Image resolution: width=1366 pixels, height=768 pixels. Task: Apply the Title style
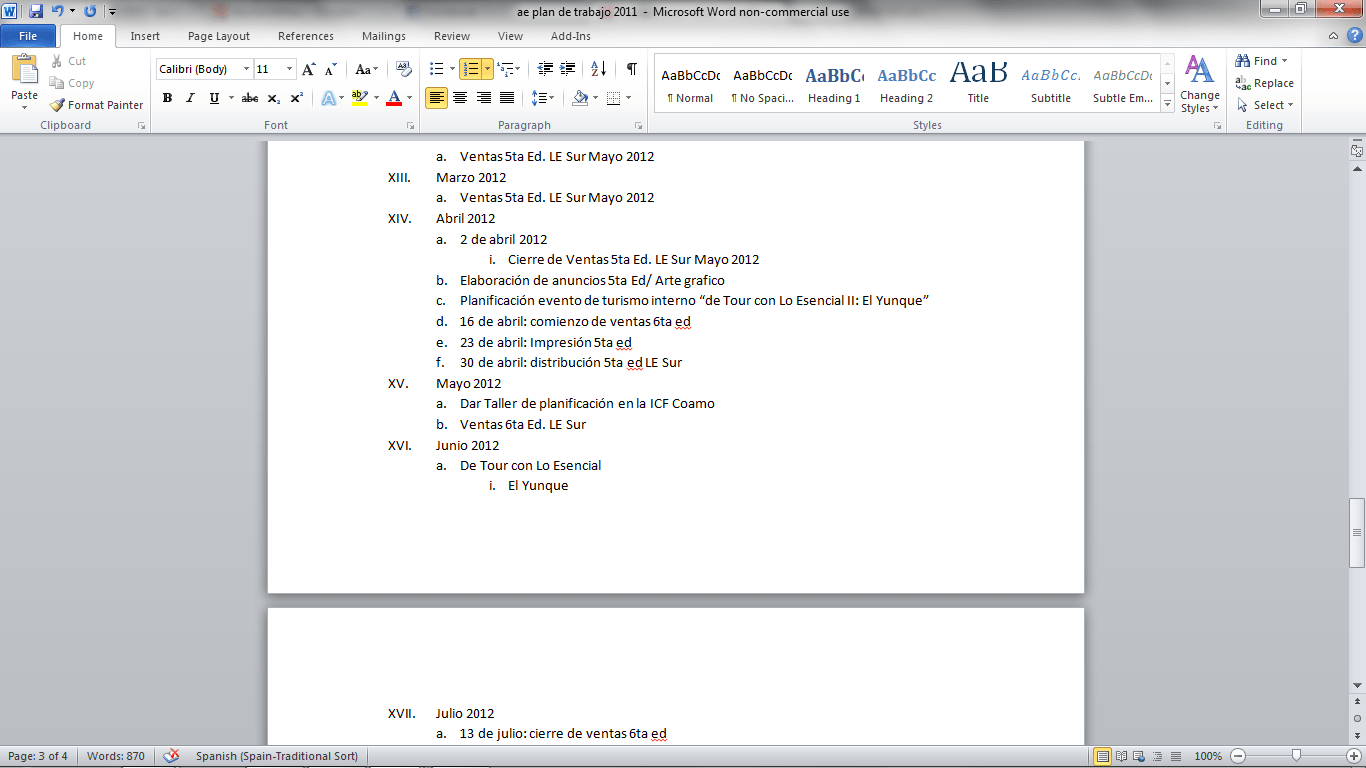pos(978,83)
